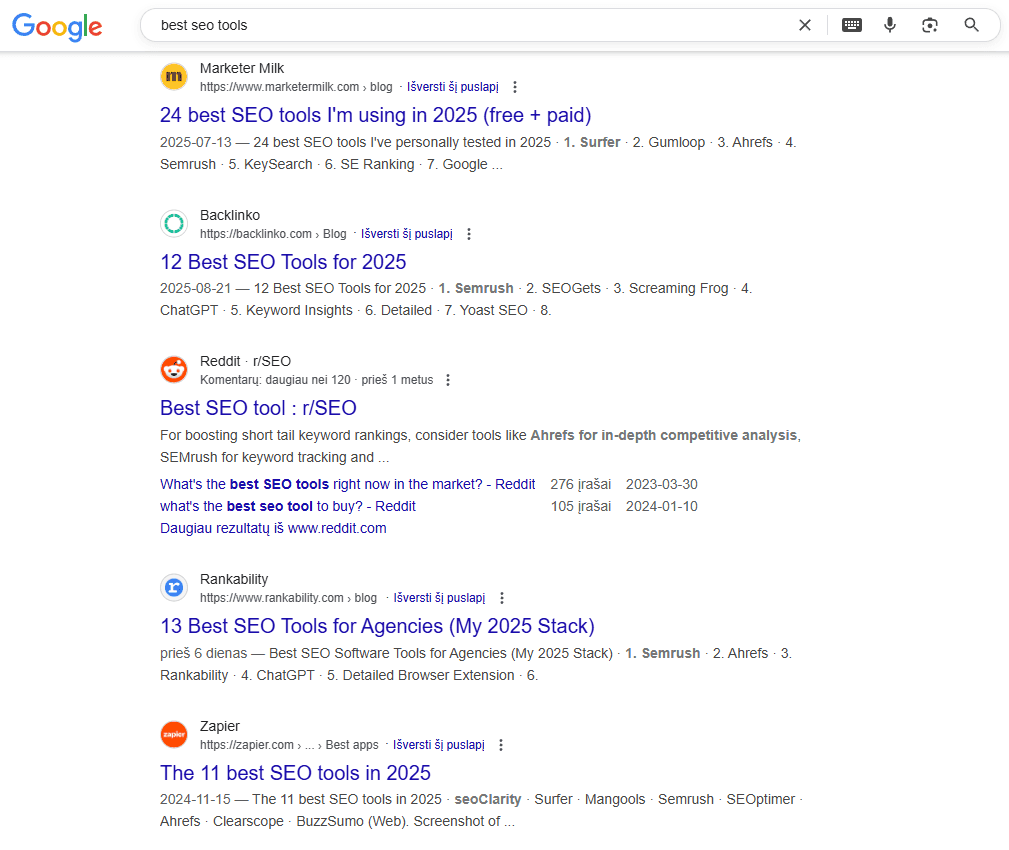Open '13 Best SEO Tools for Agencies' result

point(377,626)
